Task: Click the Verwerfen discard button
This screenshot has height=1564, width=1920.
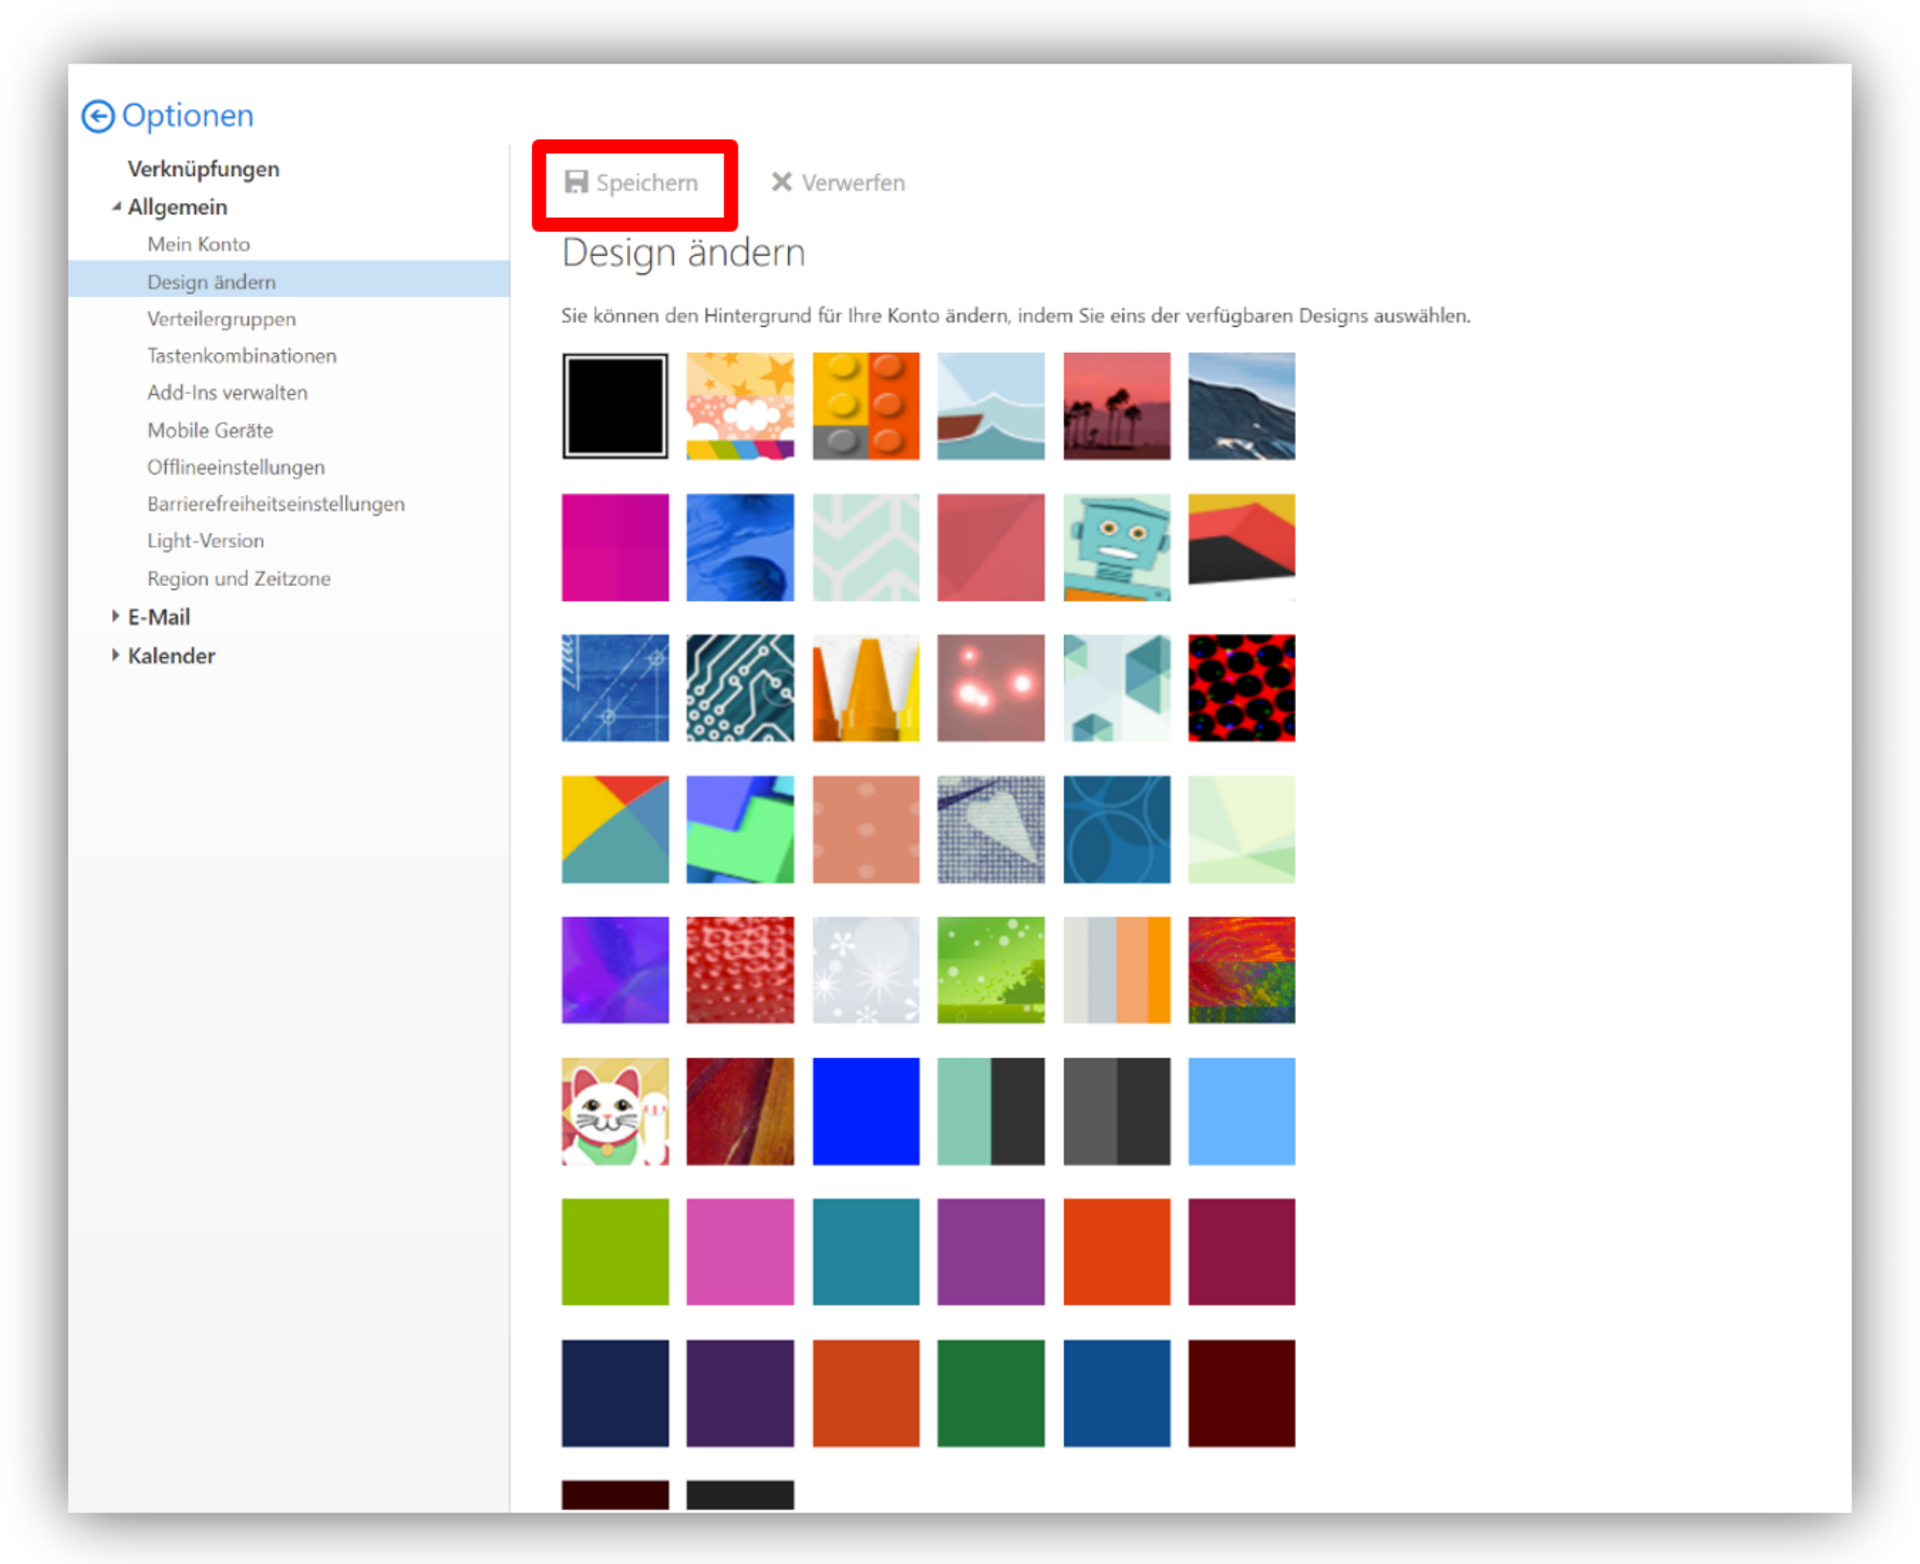Action: click(x=838, y=182)
